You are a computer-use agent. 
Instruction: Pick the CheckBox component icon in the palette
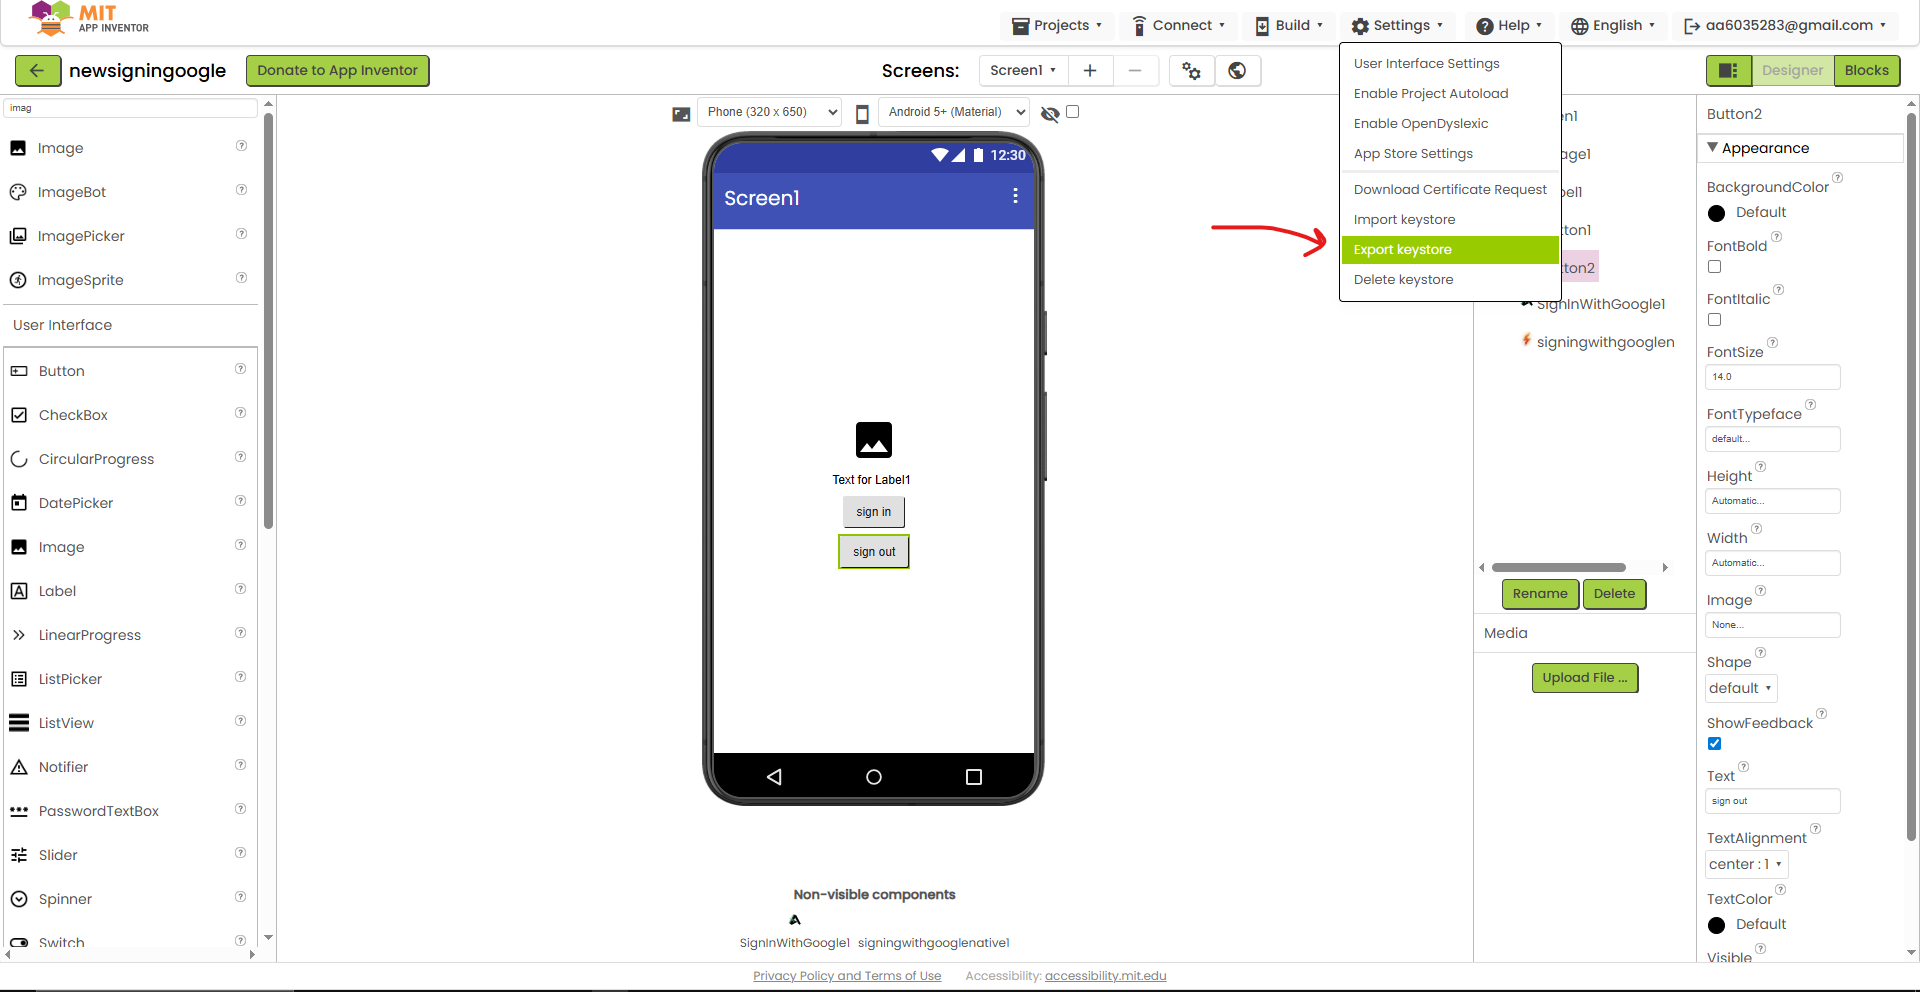point(19,415)
